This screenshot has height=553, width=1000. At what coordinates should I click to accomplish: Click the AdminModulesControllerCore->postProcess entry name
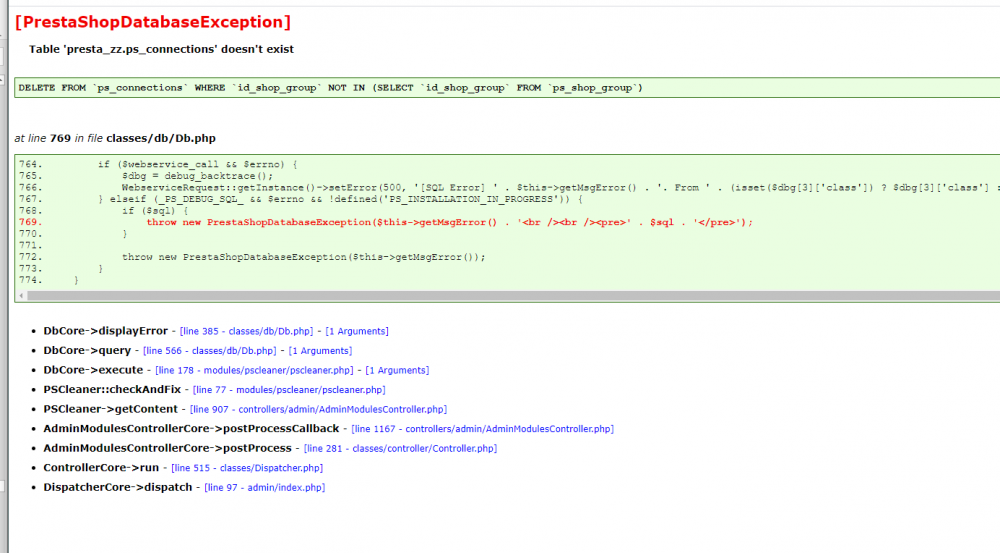(x=167, y=448)
